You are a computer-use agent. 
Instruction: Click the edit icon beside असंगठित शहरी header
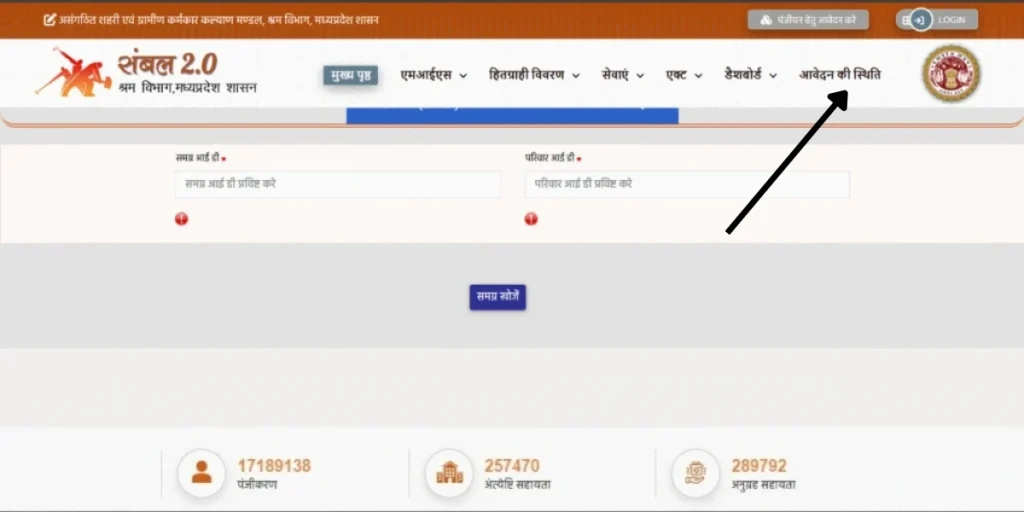(49, 20)
